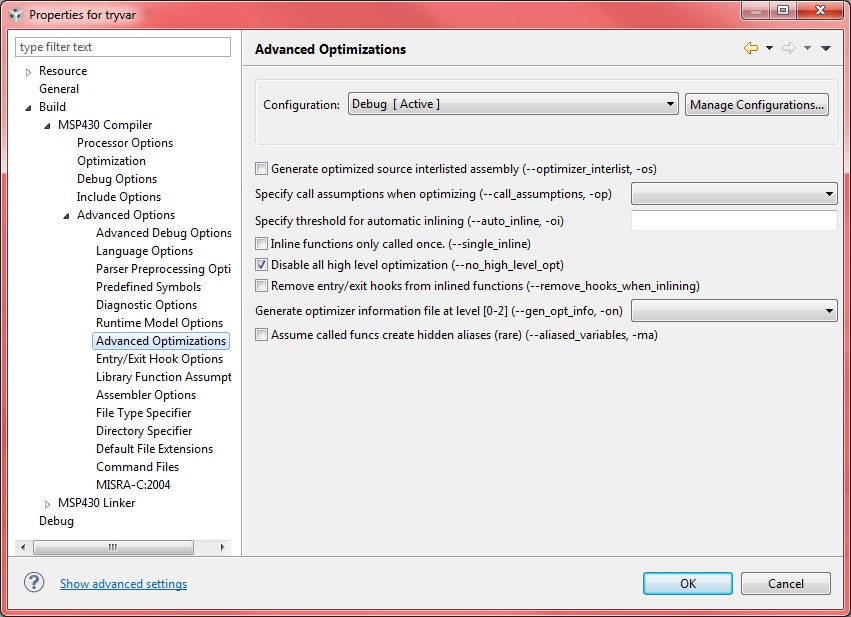The height and width of the screenshot is (617, 851).
Task: Open the Show advanced settings link
Action: pyautogui.click(x=123, y=583)
